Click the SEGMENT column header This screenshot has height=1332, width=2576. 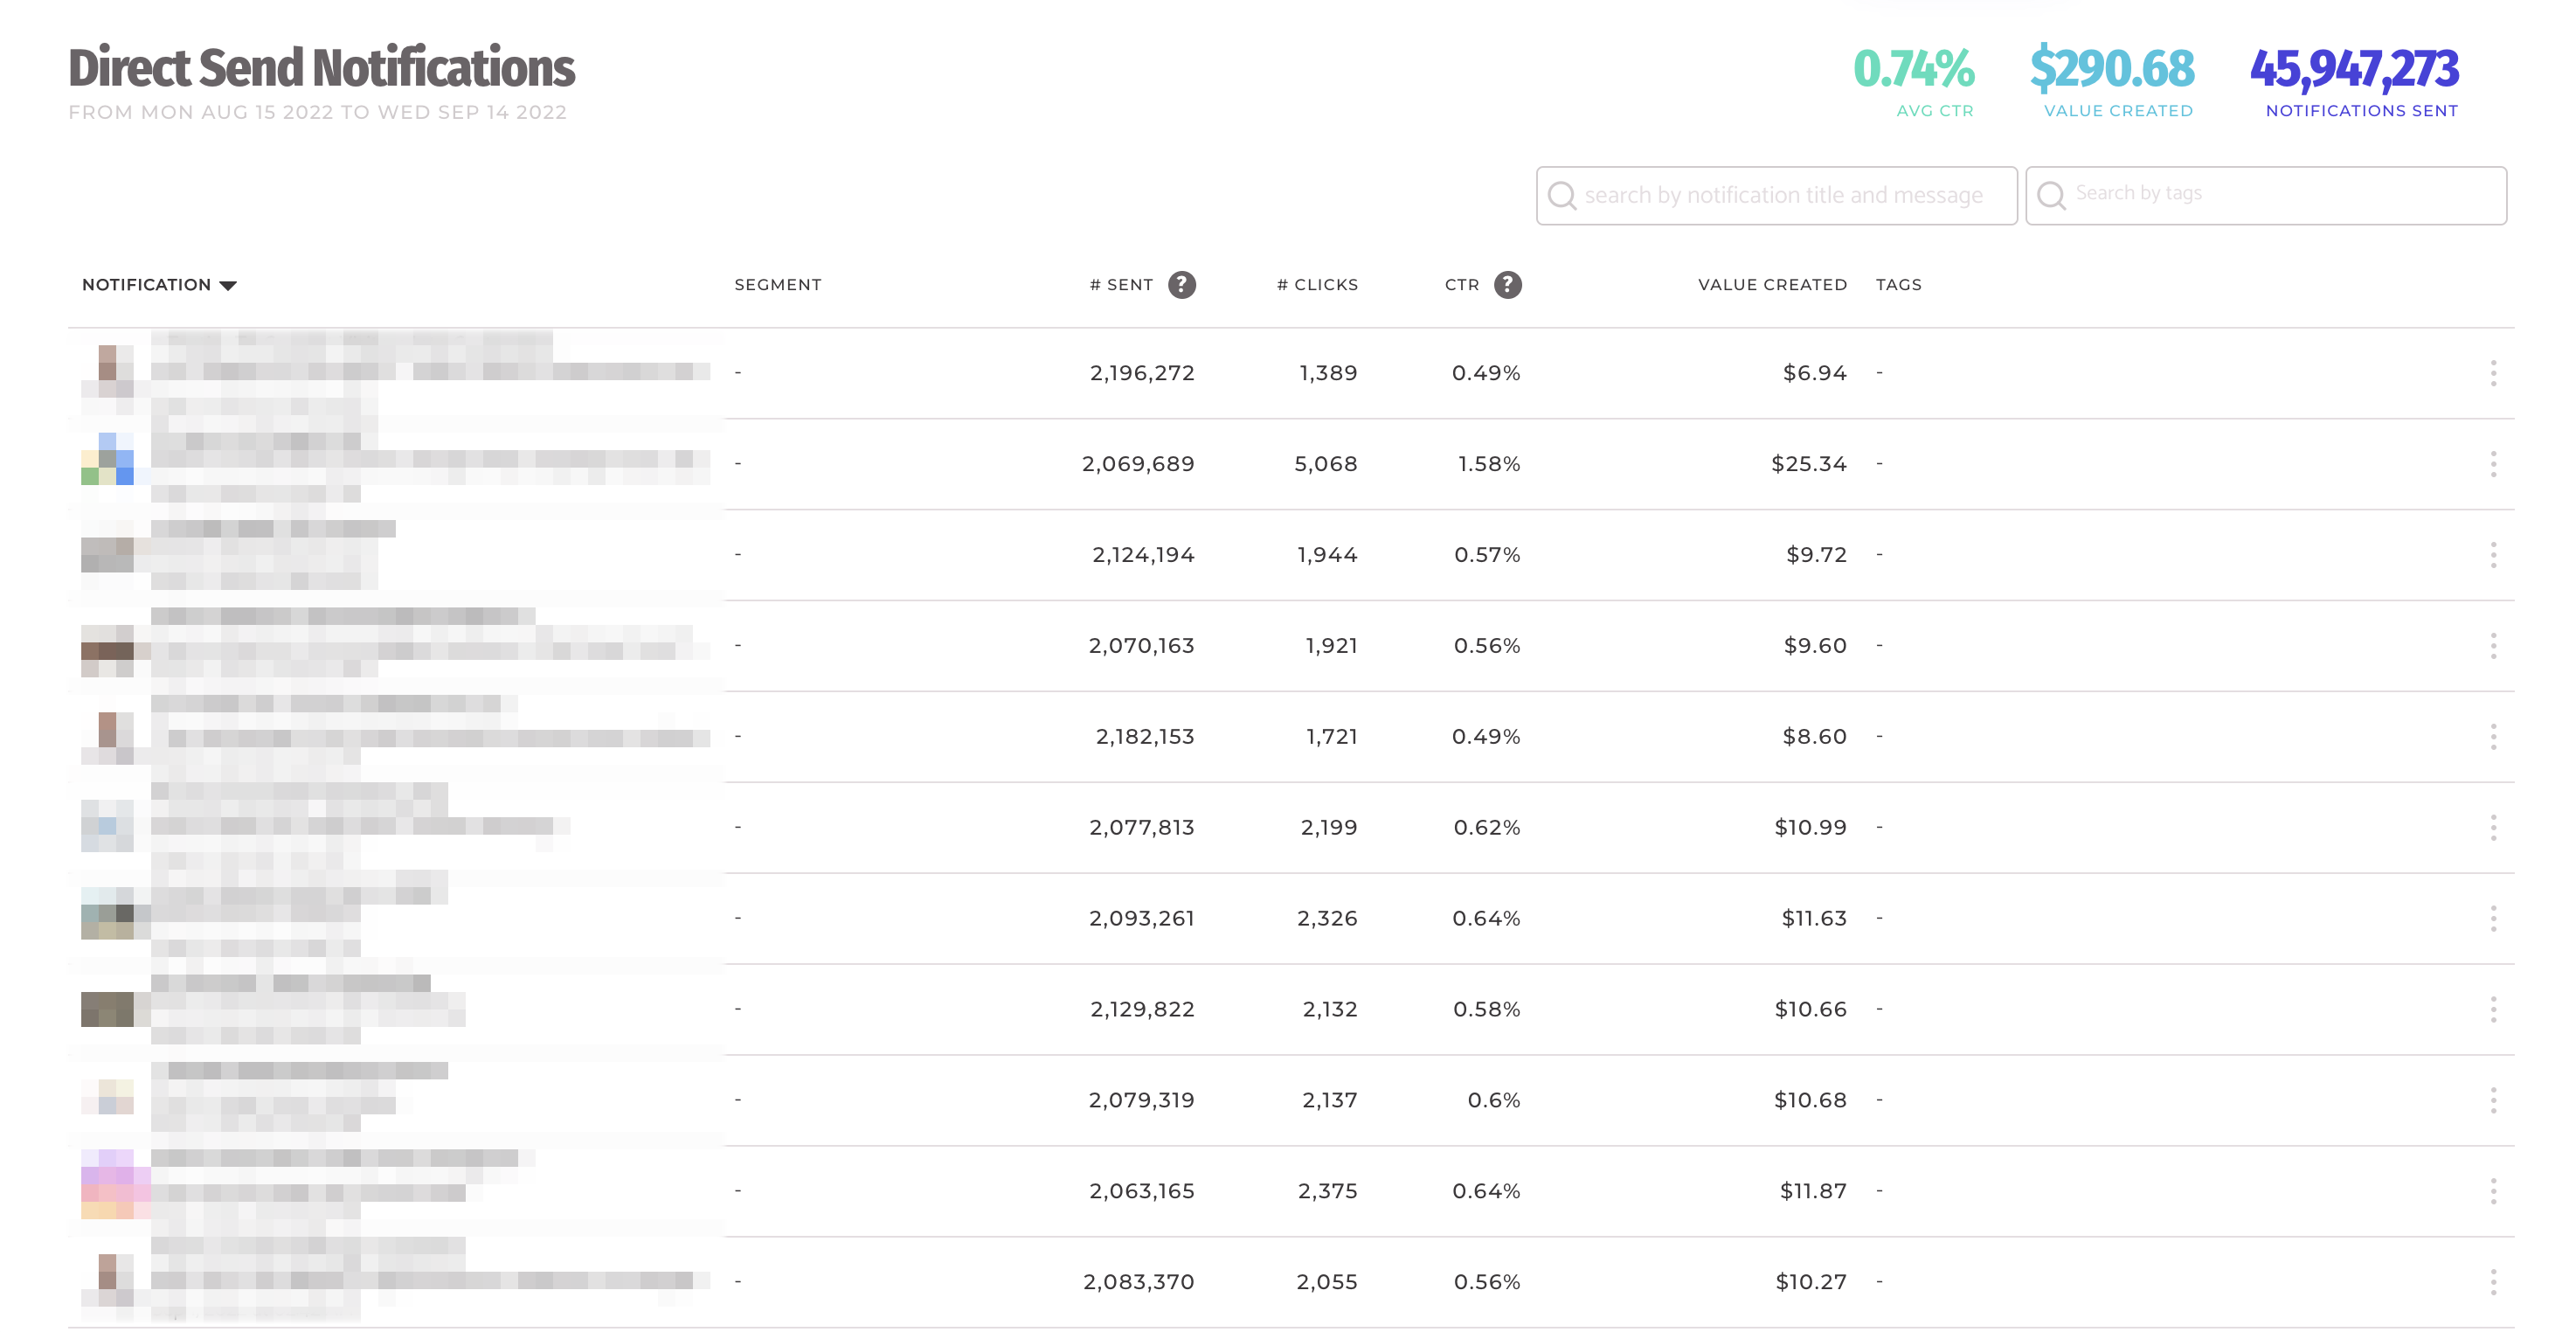click(777, 285)
